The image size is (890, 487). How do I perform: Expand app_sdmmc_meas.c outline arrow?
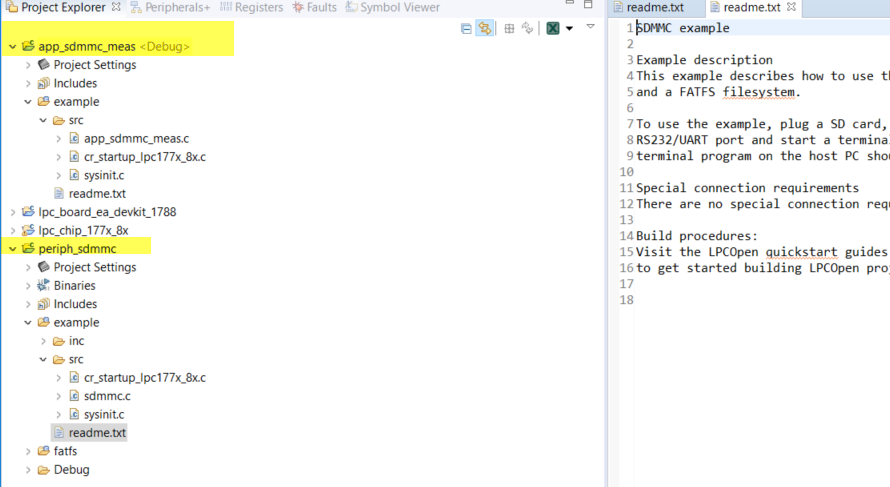[58, 138]
